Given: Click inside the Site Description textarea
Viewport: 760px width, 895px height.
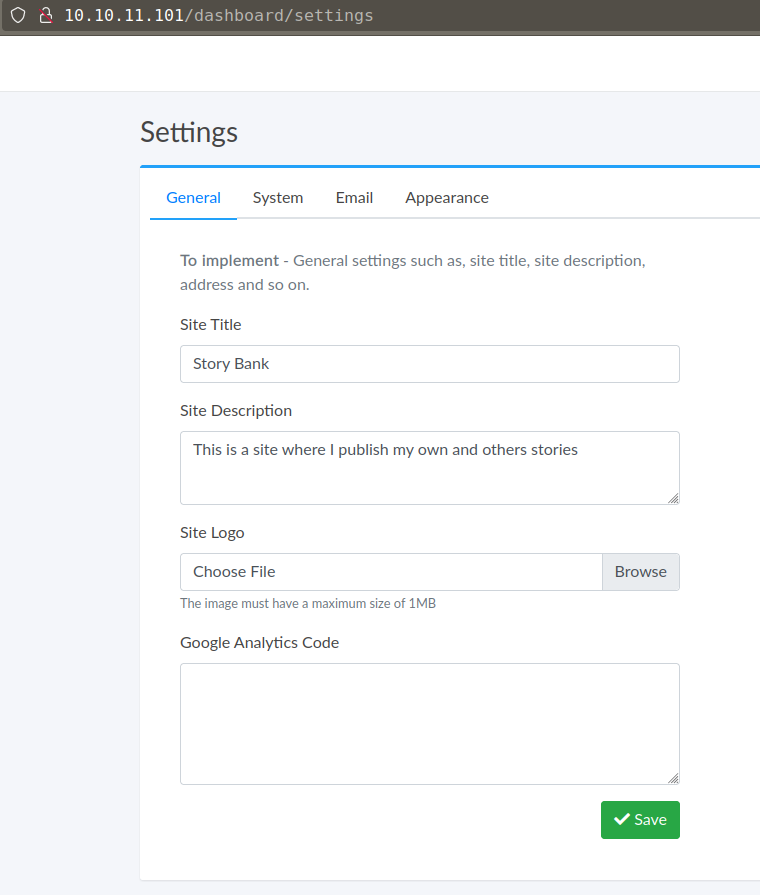Looking at the screenshot, I should 430,468.
